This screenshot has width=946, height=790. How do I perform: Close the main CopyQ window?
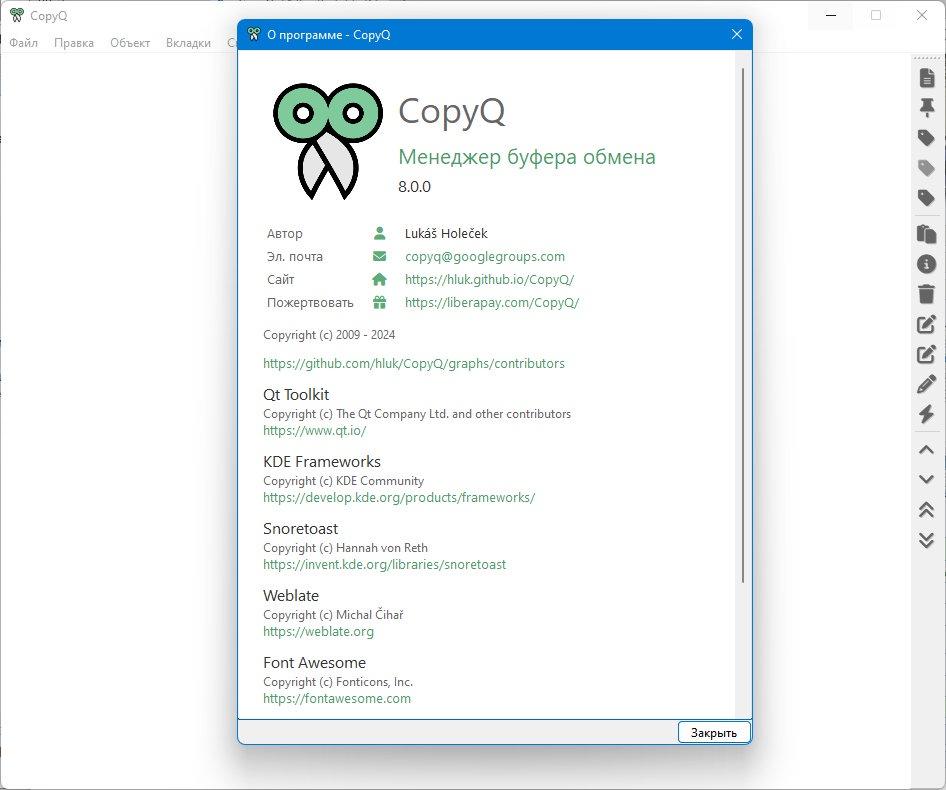[x=922, y=15]
